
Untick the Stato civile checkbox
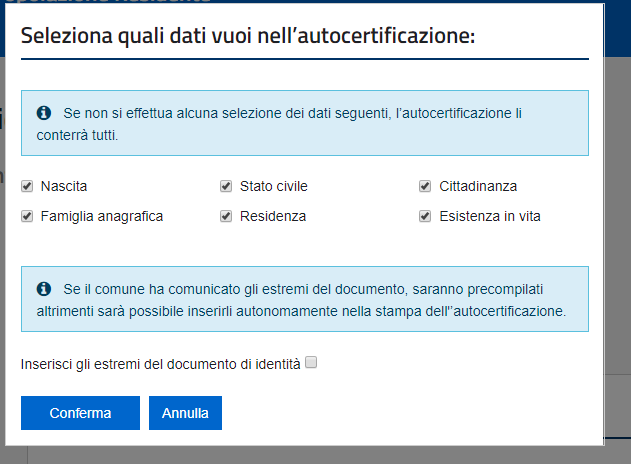pyautogui.click(x=226, y=186)
